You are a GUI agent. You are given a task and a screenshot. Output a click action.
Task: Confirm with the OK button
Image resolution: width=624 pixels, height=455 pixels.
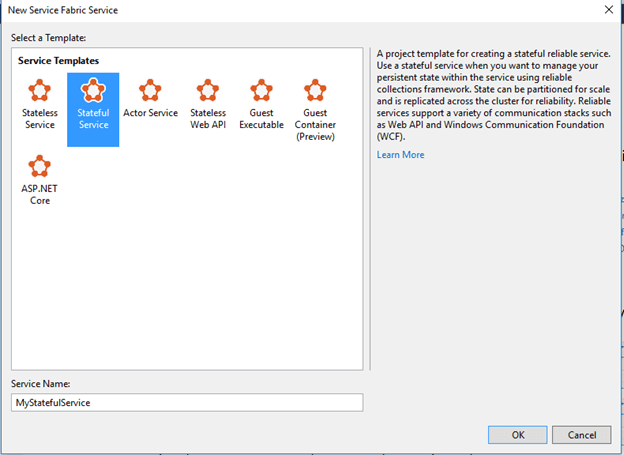(x=518, y=435)
